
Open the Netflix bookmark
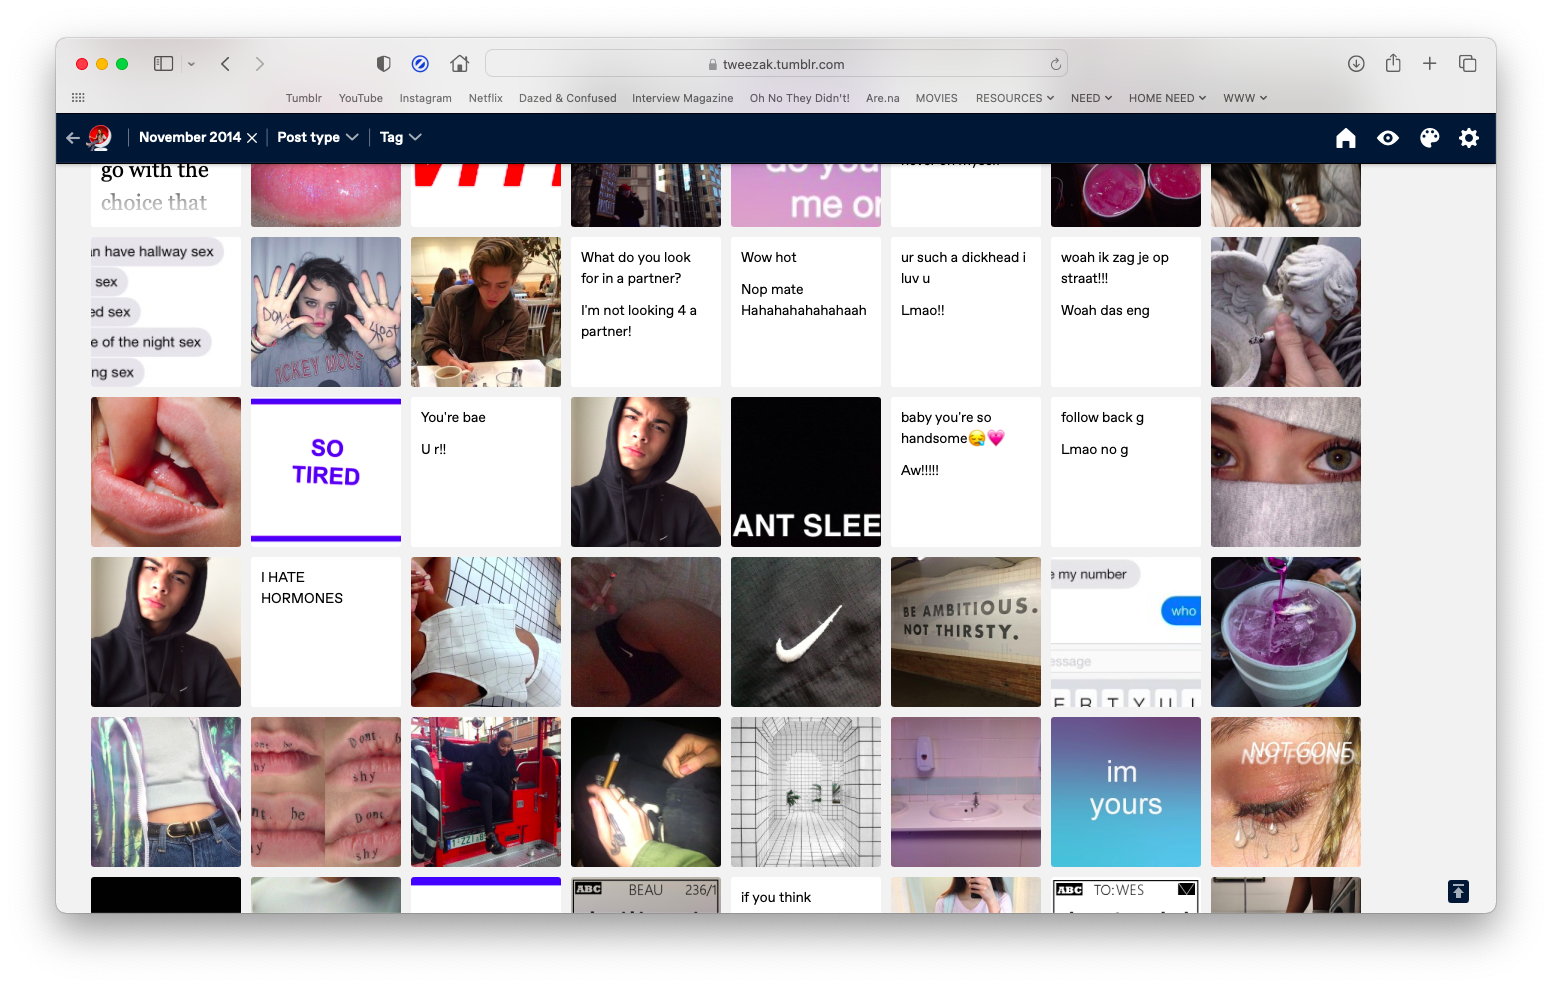(485, 98)
